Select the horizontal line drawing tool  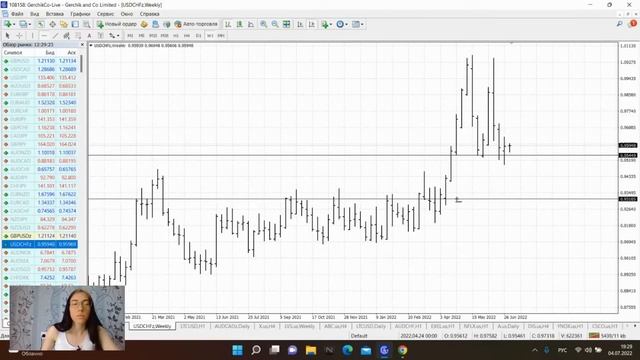pos(44,36)
